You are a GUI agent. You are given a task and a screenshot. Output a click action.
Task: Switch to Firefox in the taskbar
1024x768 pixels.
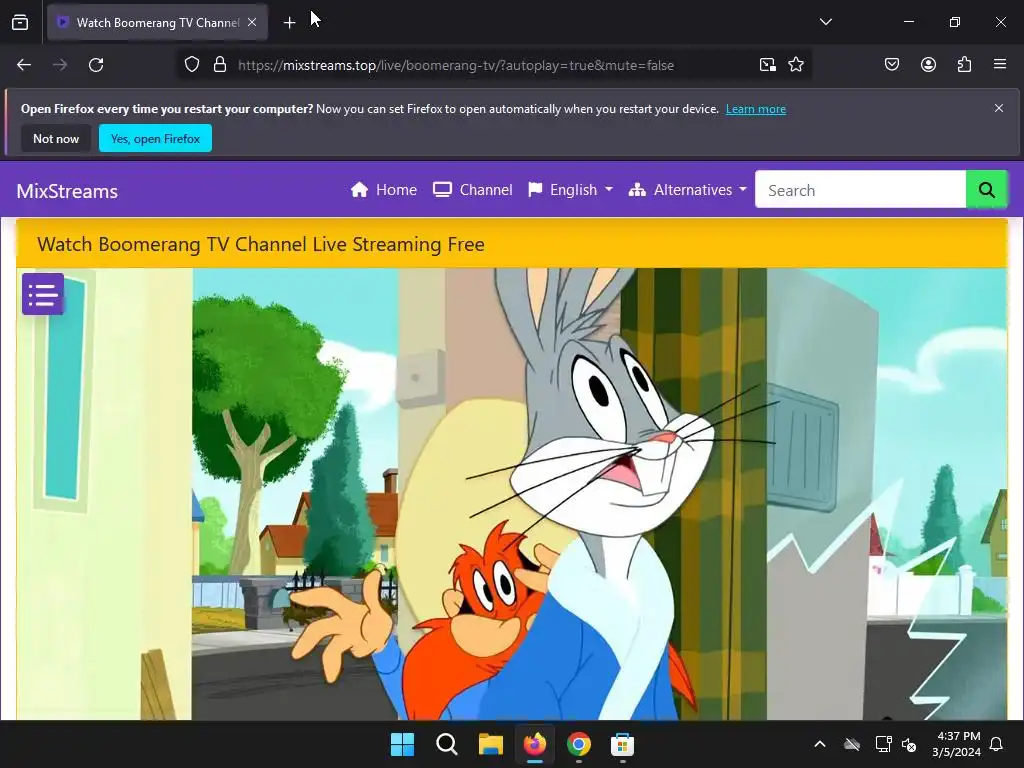pos(535,744)
